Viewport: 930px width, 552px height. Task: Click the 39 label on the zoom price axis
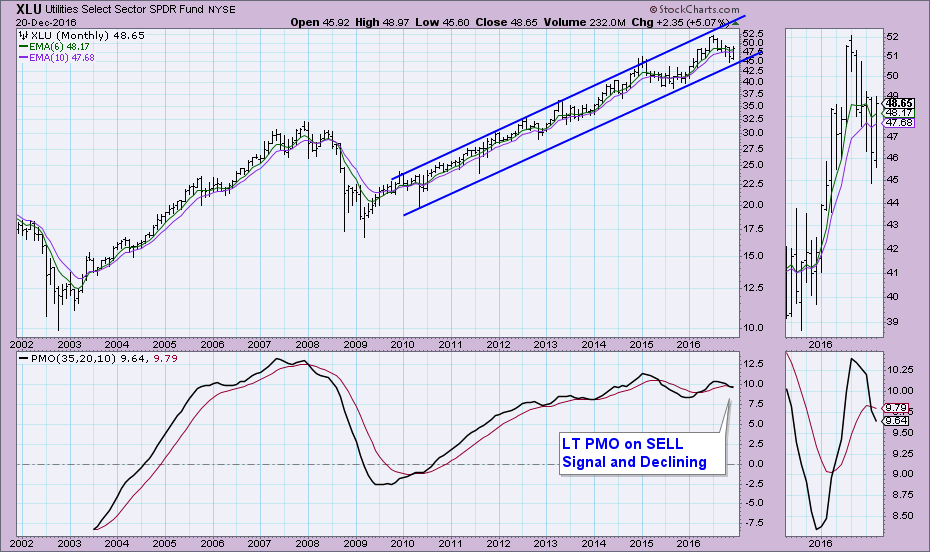[893, 322]
